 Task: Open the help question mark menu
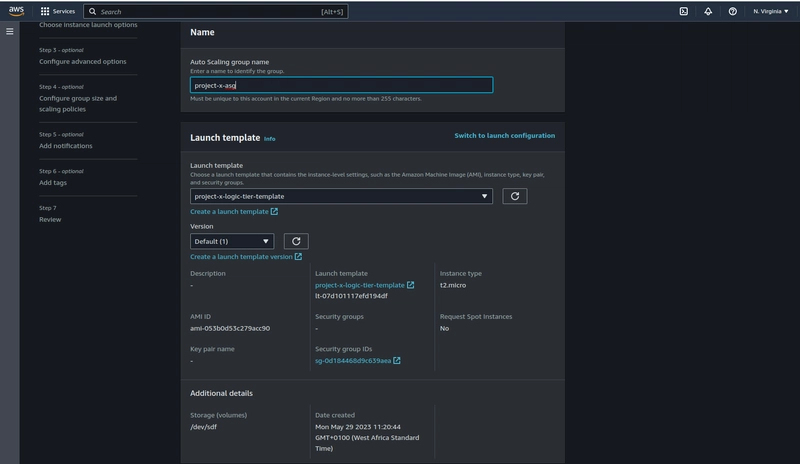tap(733, 11)
